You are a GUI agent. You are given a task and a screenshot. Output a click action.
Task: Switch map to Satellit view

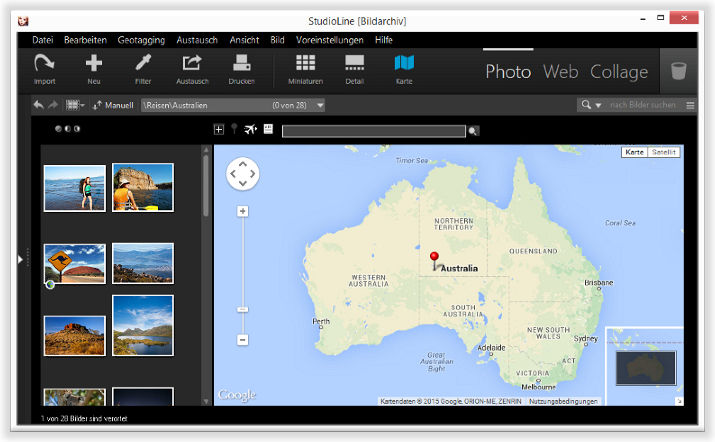[x=664, y=152]
